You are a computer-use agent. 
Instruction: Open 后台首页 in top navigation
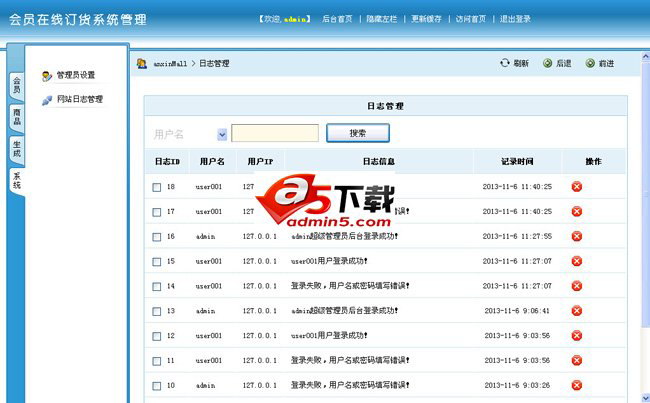[x=337, y=19]
